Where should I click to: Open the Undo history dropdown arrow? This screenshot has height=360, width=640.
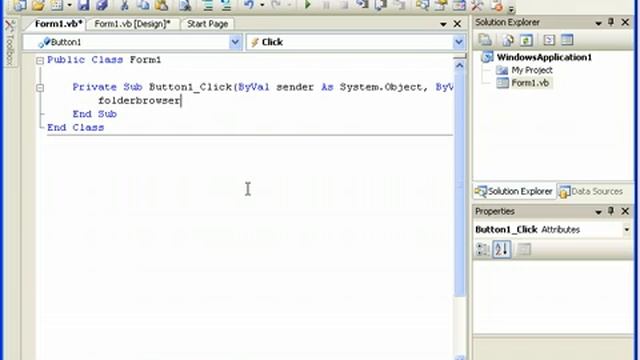[262, 5]
